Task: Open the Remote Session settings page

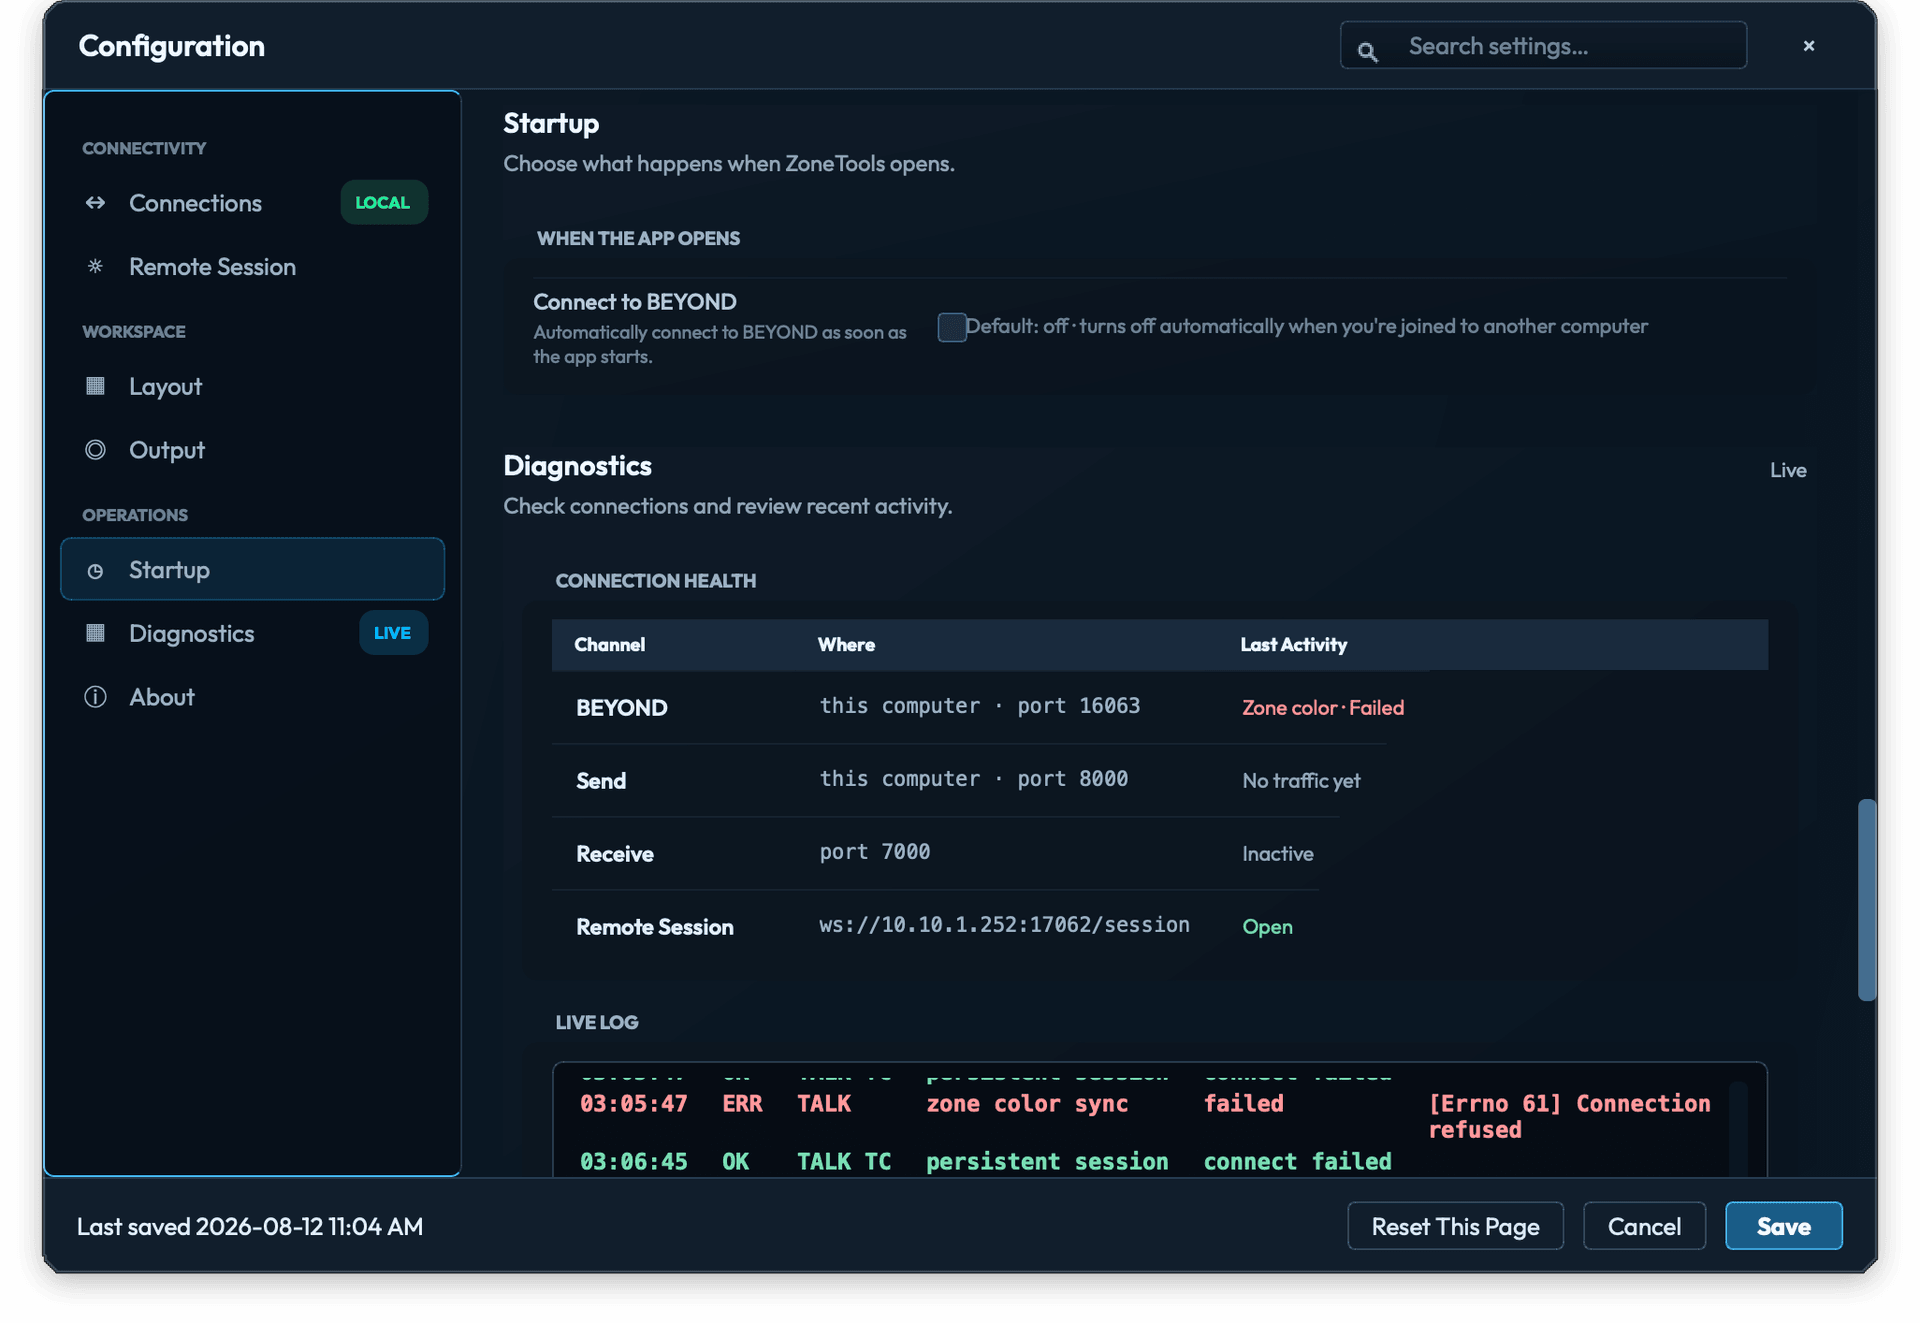Action: tap(253, 267)
